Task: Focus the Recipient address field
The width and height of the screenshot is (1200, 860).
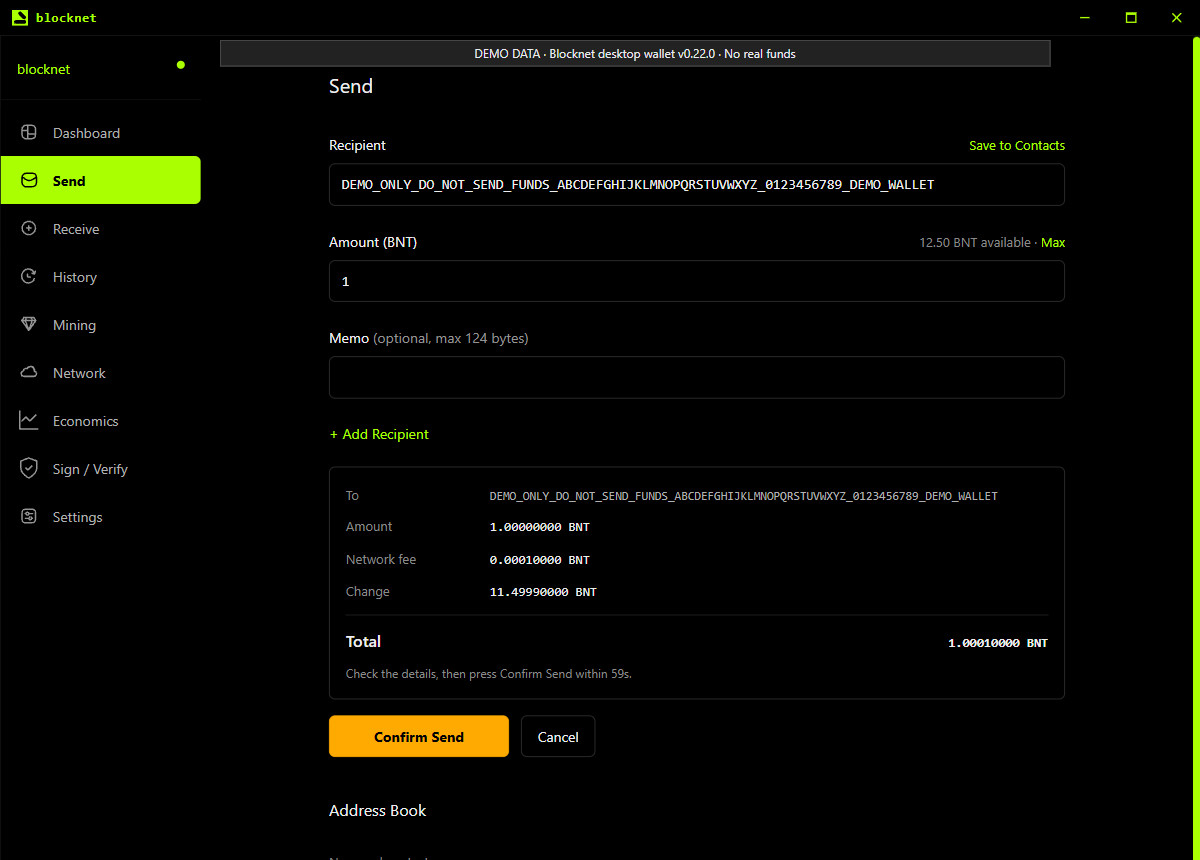Action: click(697, 185)
